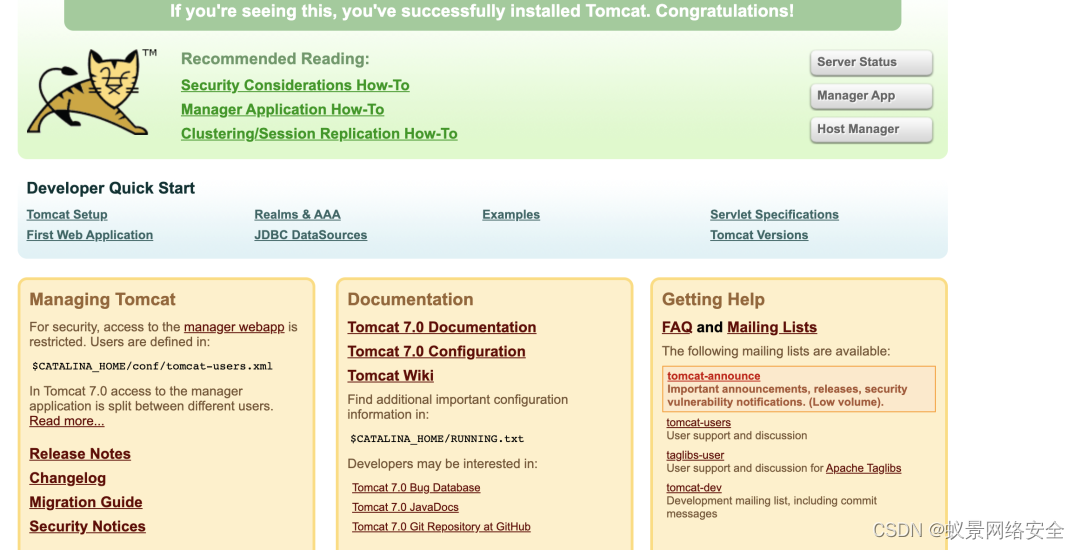Open Security Considerations How-To link

[295, 85]
